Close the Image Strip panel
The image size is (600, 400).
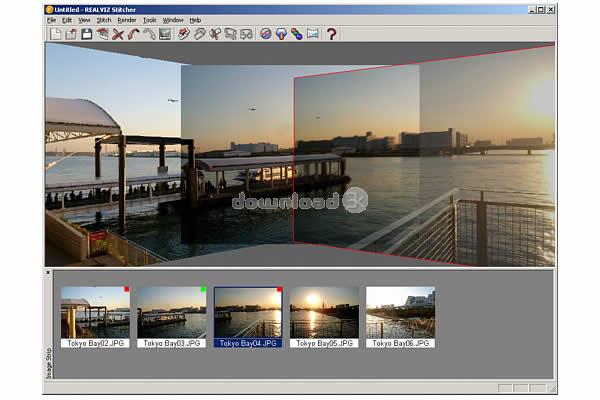coord(48,272)
